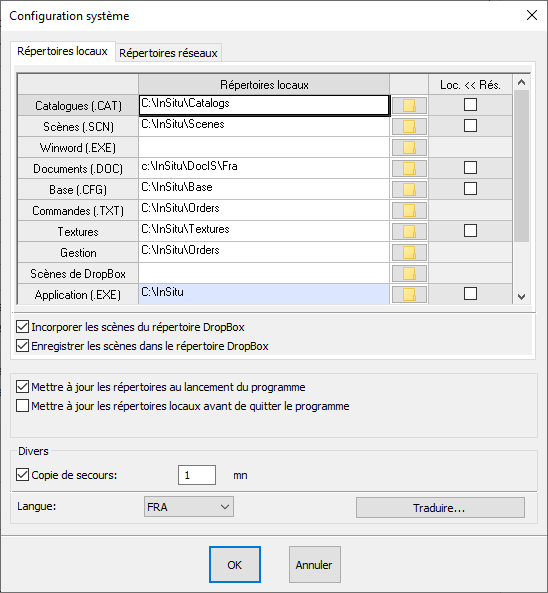Switch to Répertoires réseaux tab
This screenshot has width=548, height=593.
coord(168,53)
